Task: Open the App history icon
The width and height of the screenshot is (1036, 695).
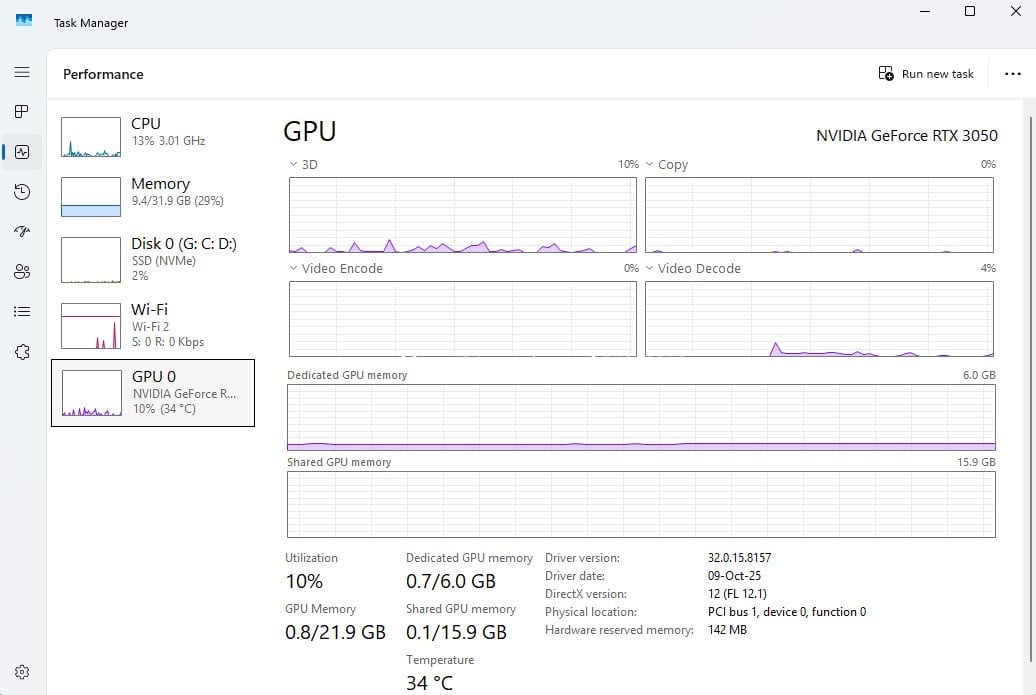Action: pos(22,192)
